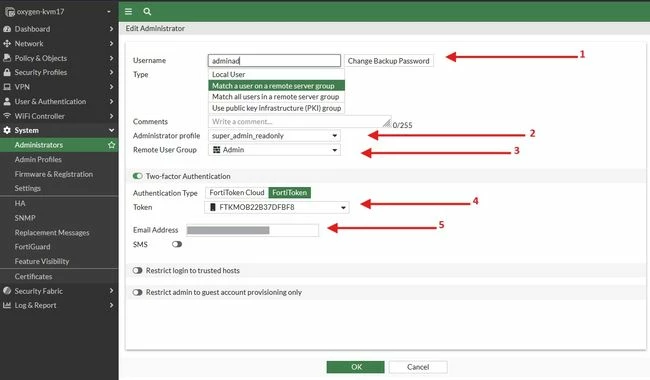This screenshot has width=650, height=380.
Task: Click Change Backup Password button
Action: (x=388, y=61)
